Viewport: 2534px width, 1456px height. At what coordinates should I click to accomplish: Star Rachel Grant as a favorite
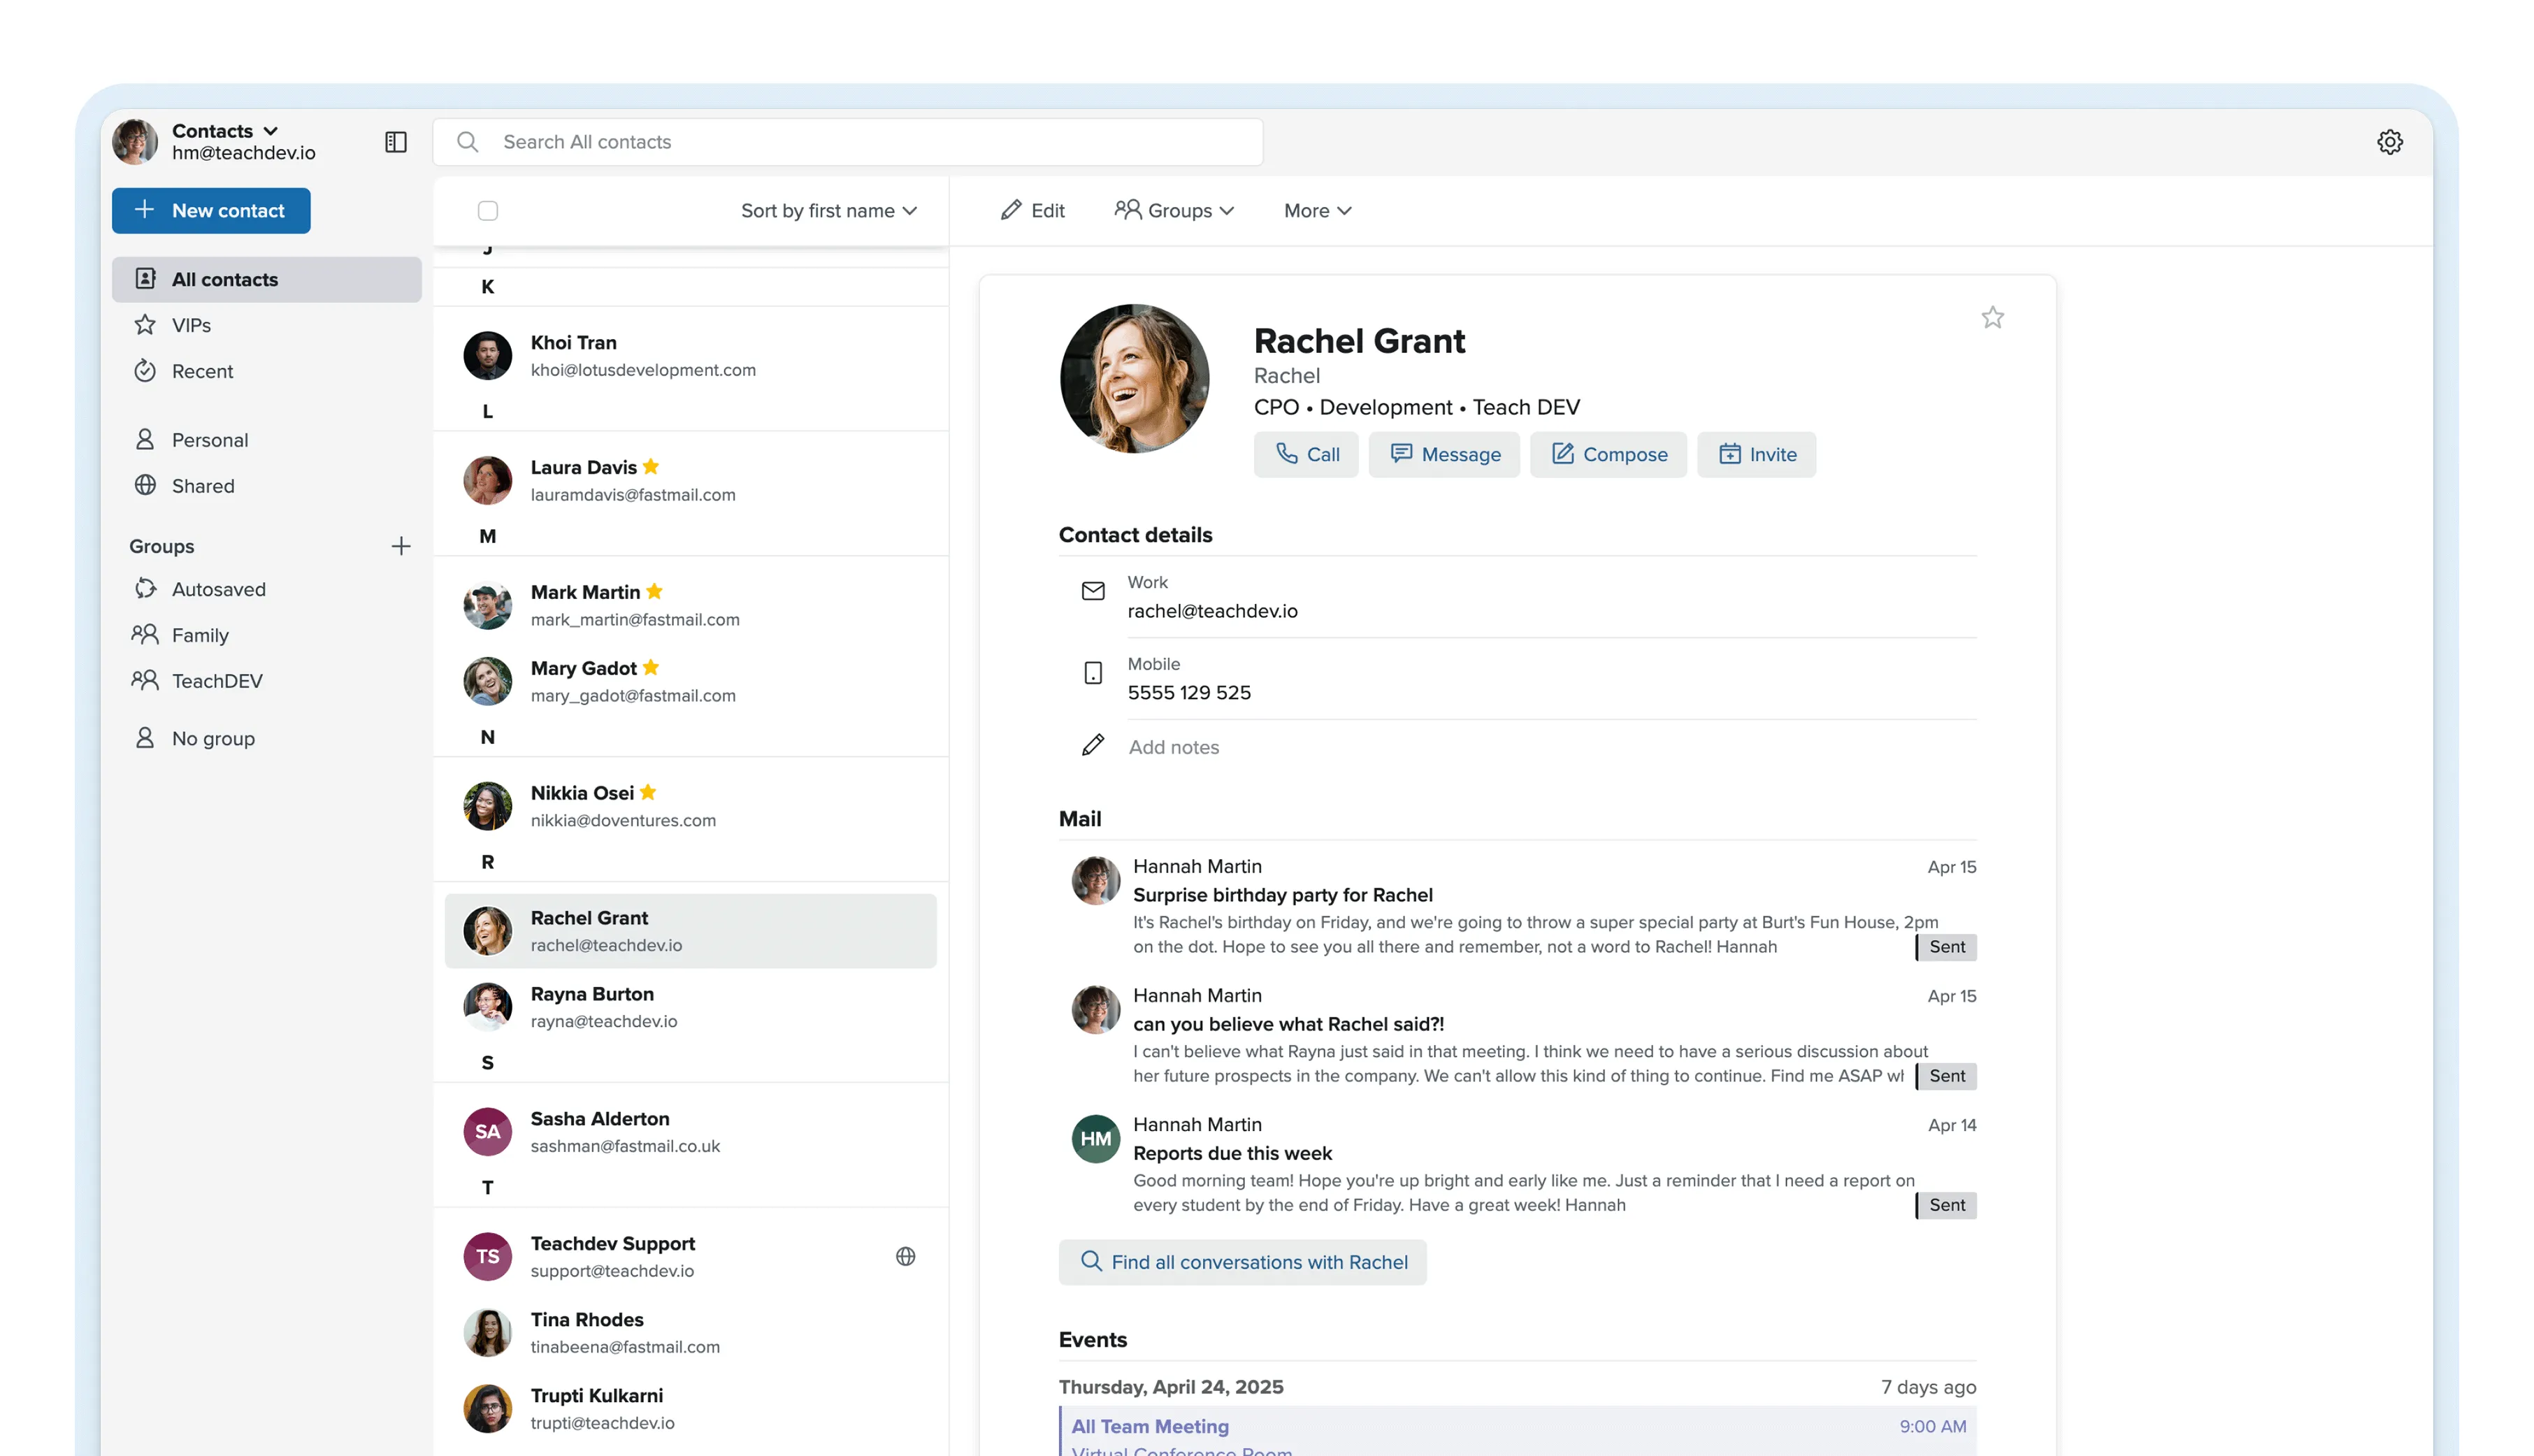coord(1992,317)
